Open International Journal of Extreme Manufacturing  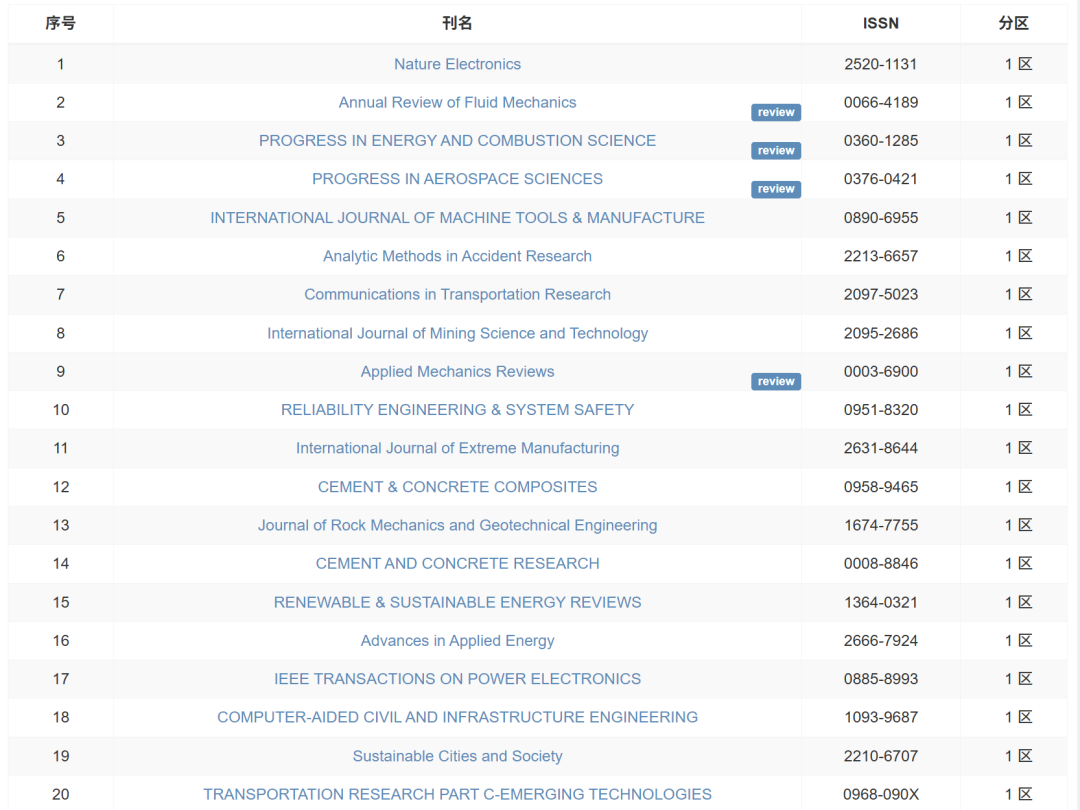[x=457, y=448]
